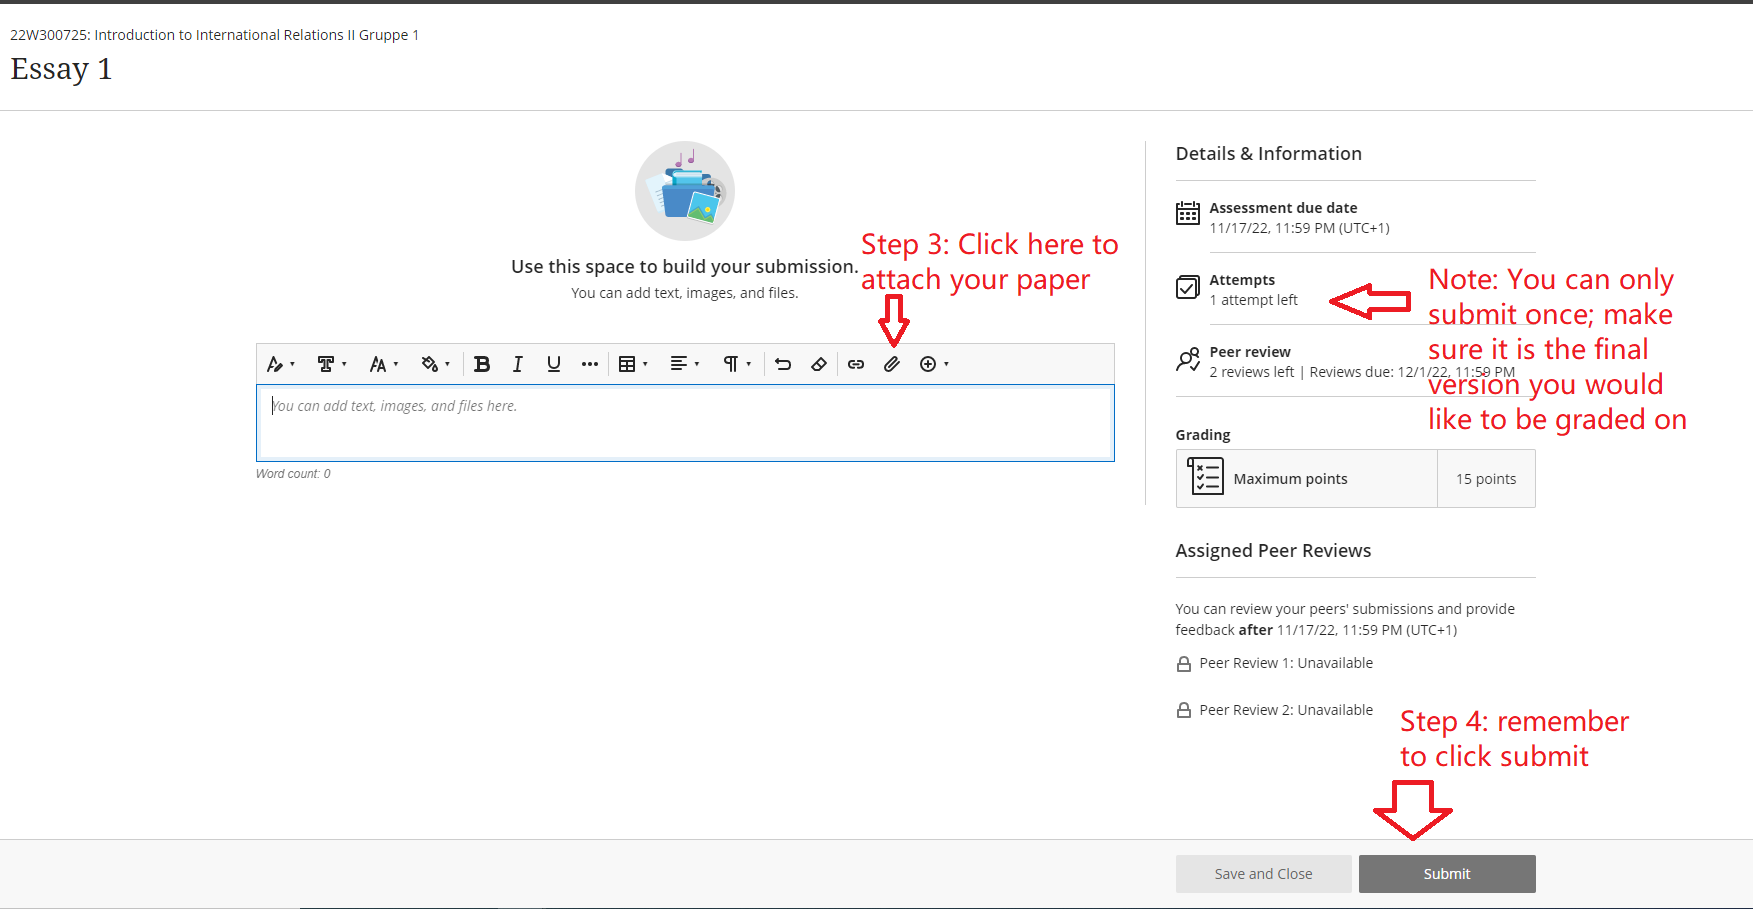Toggle bold formatting
Image resolution: width=1753 pixels, height=909 pixels.
click(x=482, y=364)
